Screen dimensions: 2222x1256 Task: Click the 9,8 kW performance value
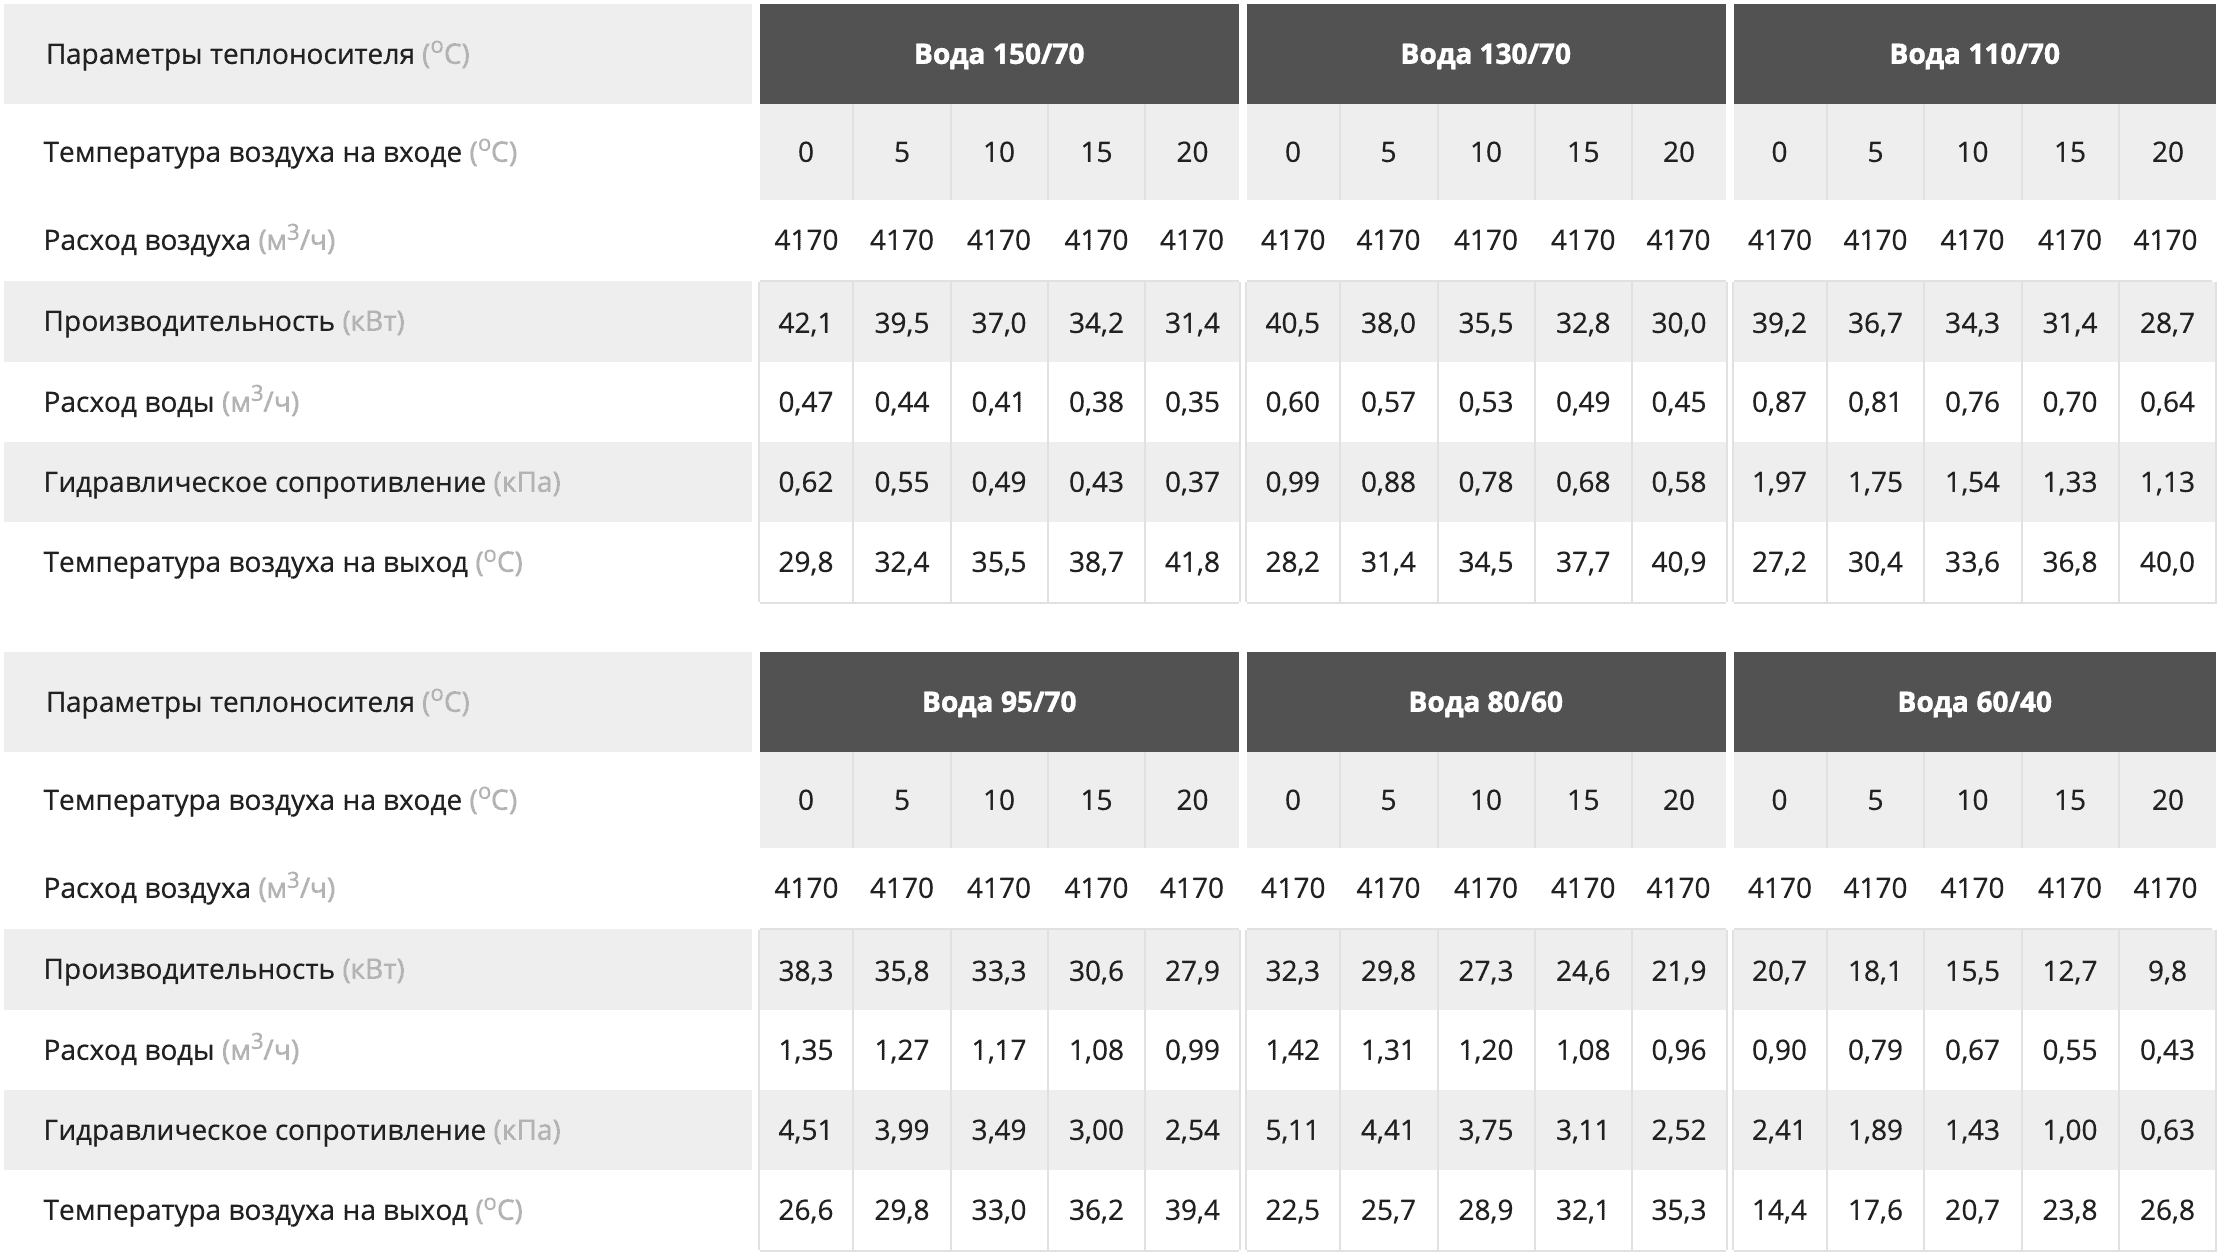point(2167,971)
